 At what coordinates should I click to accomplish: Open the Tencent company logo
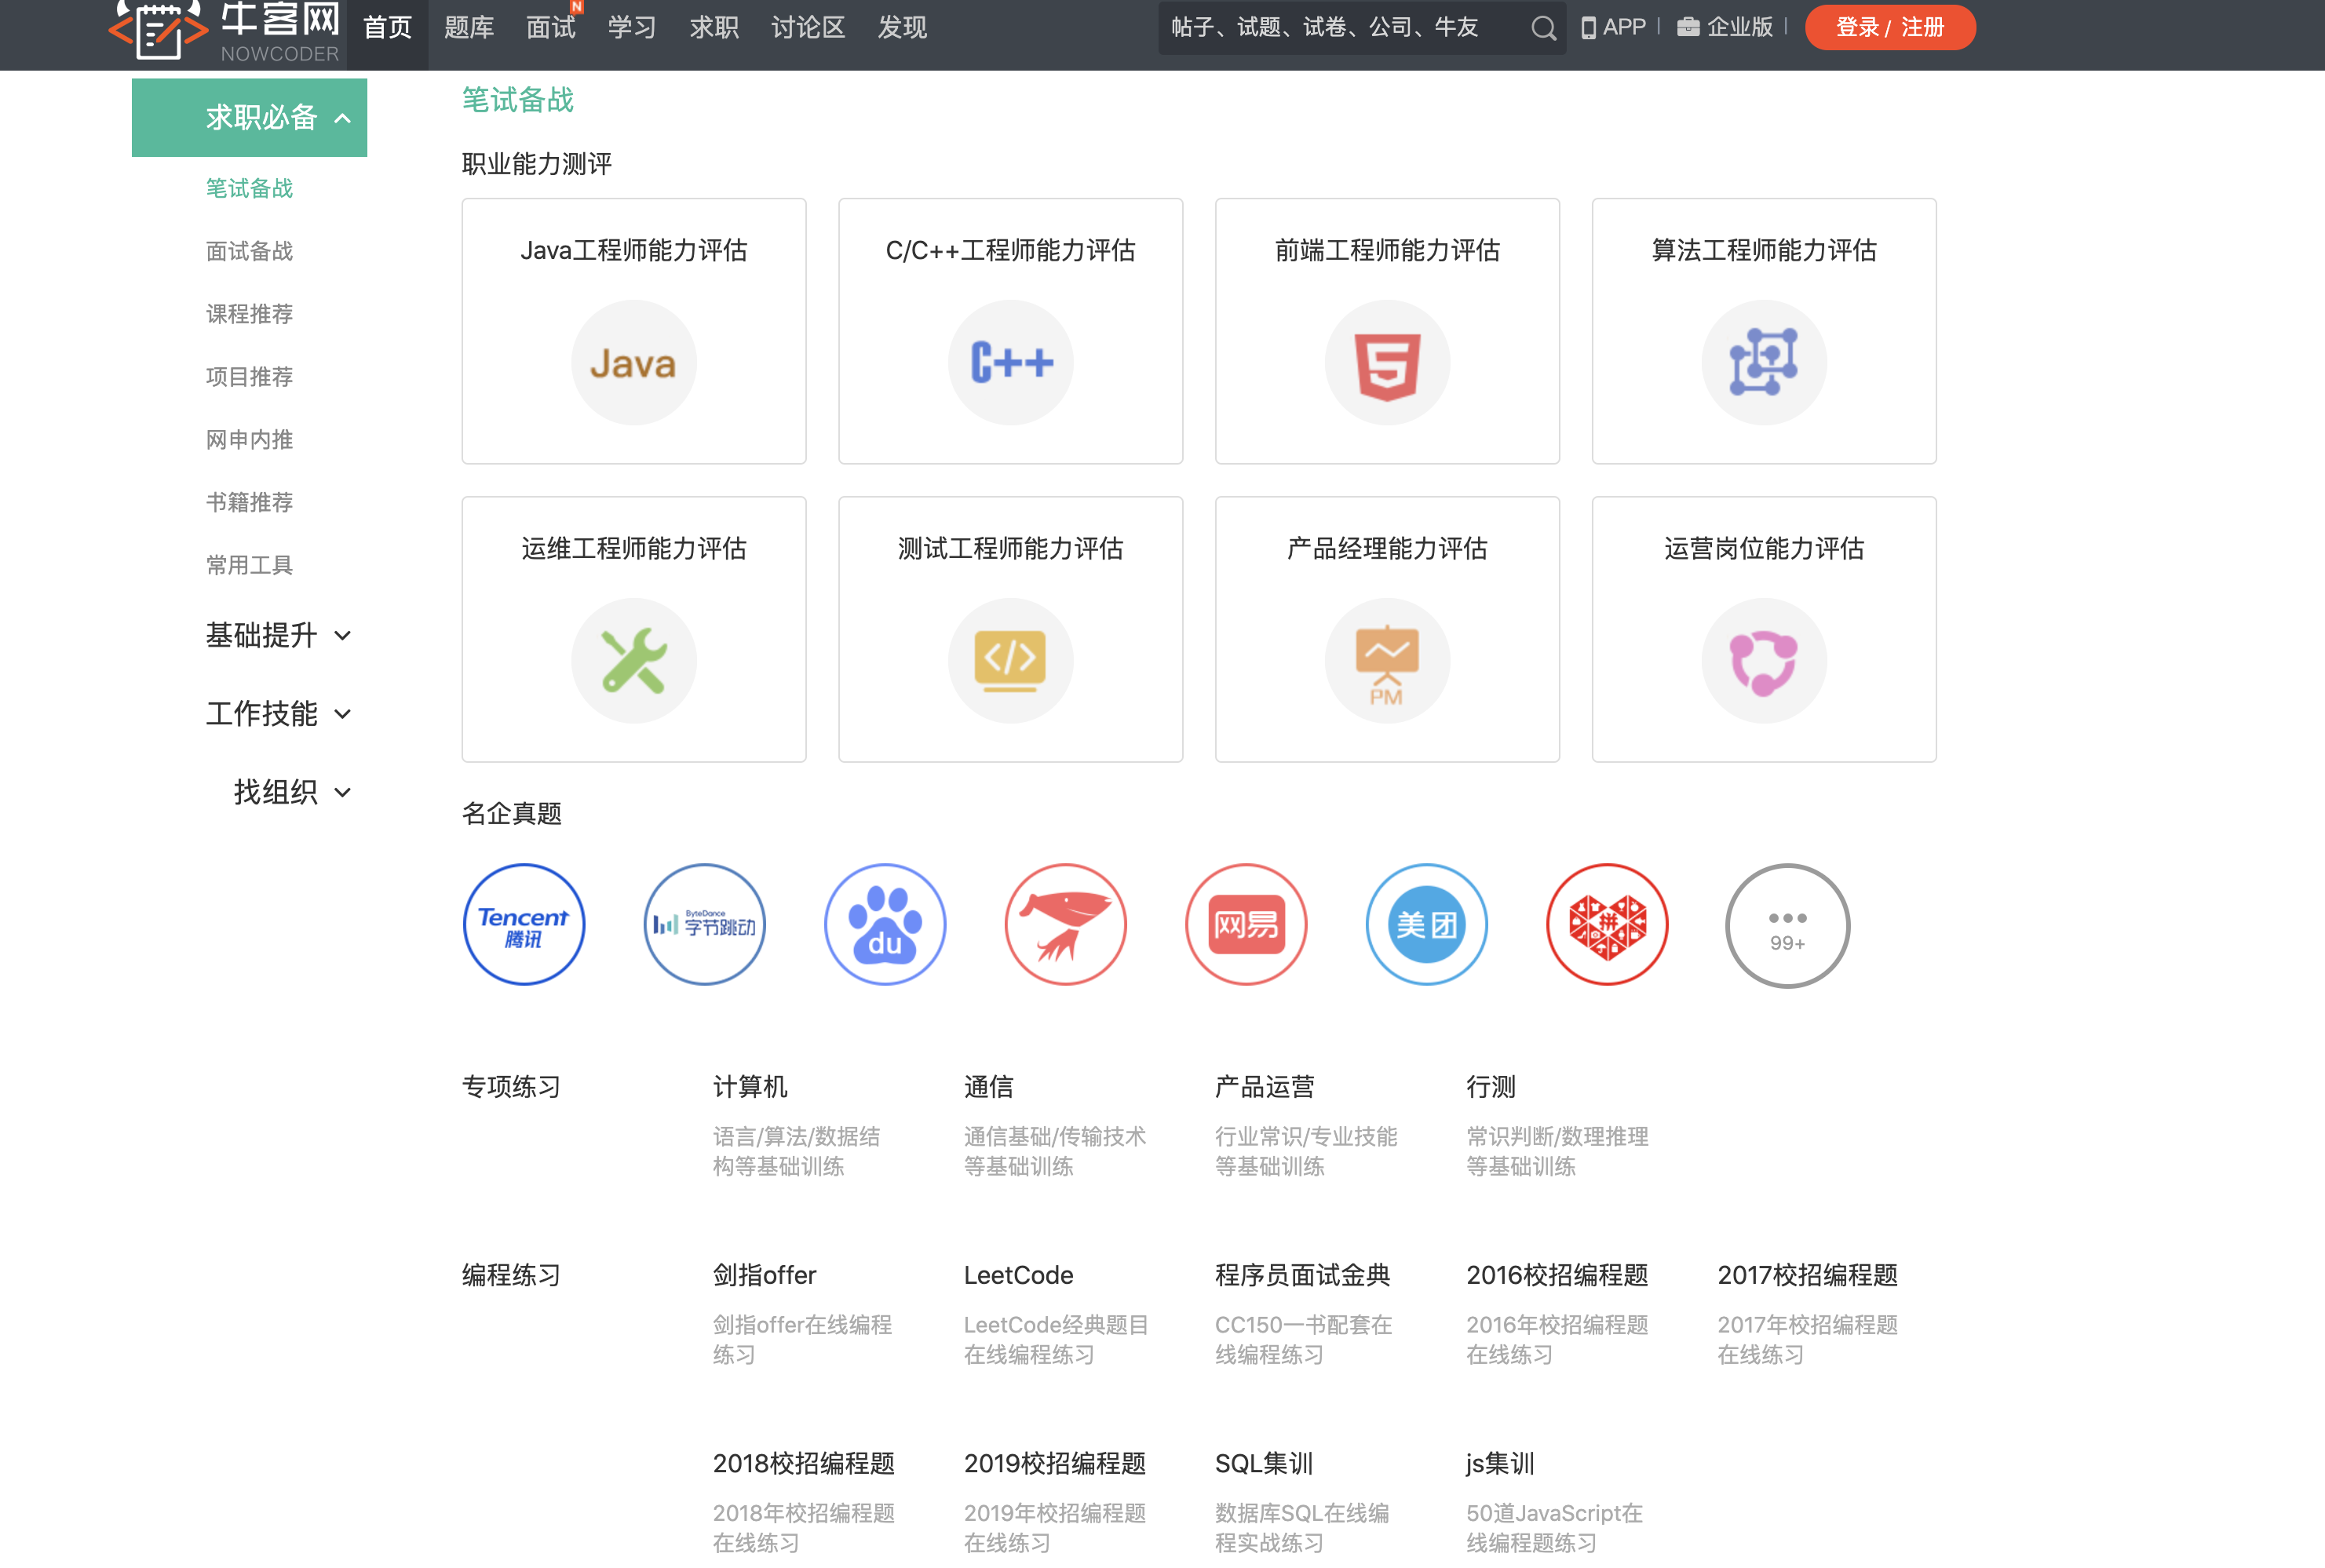[x=524, y=924]
